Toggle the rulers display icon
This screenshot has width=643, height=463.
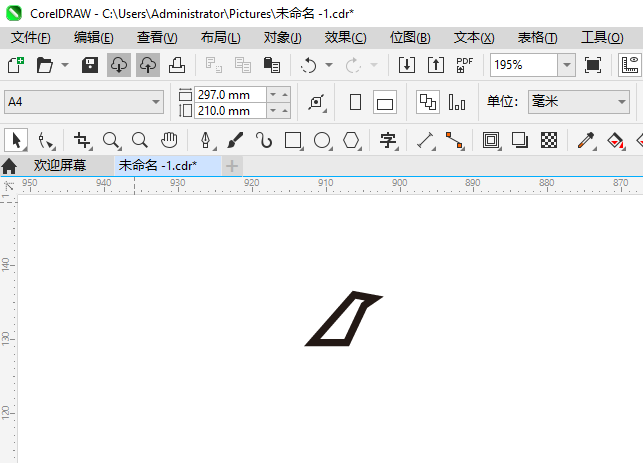[x=630, y=65]
